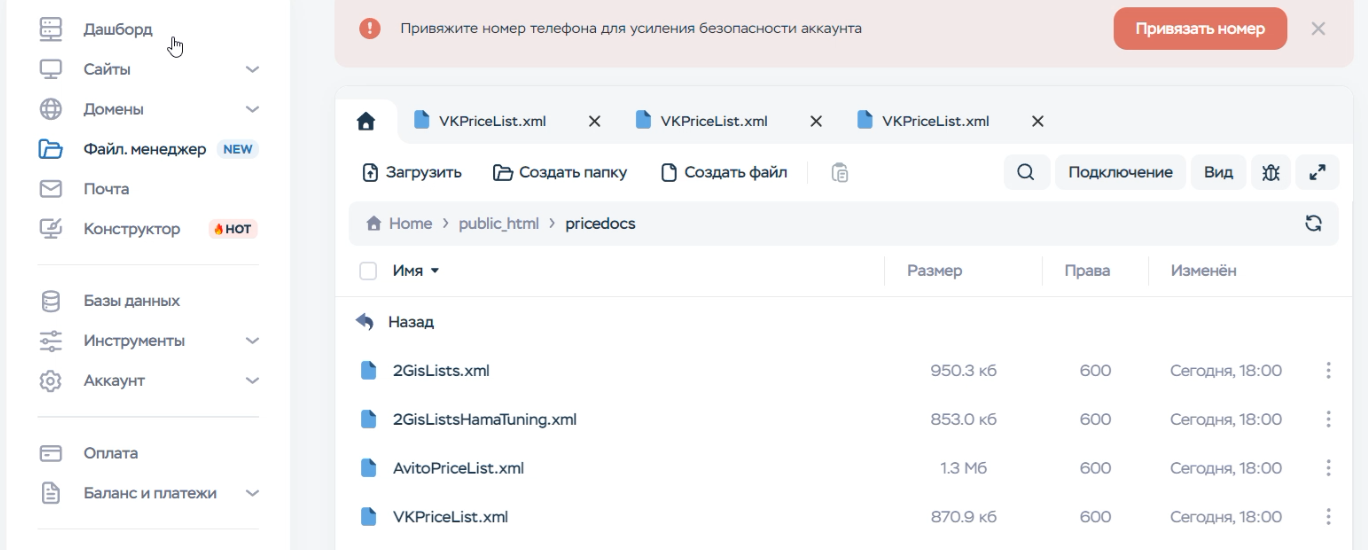Open the Подключение button
Screen dimensions: 1368x550
point(1120,172)
